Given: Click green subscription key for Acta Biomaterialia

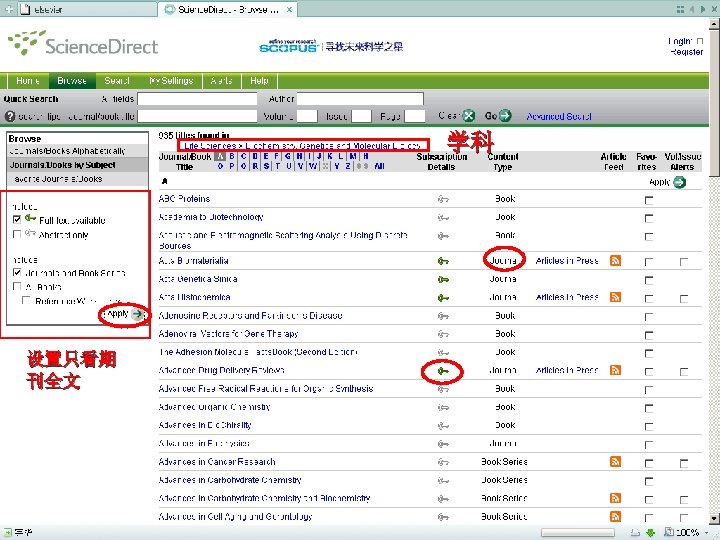Looking at the screenshot, I should [x=443, y=261].
